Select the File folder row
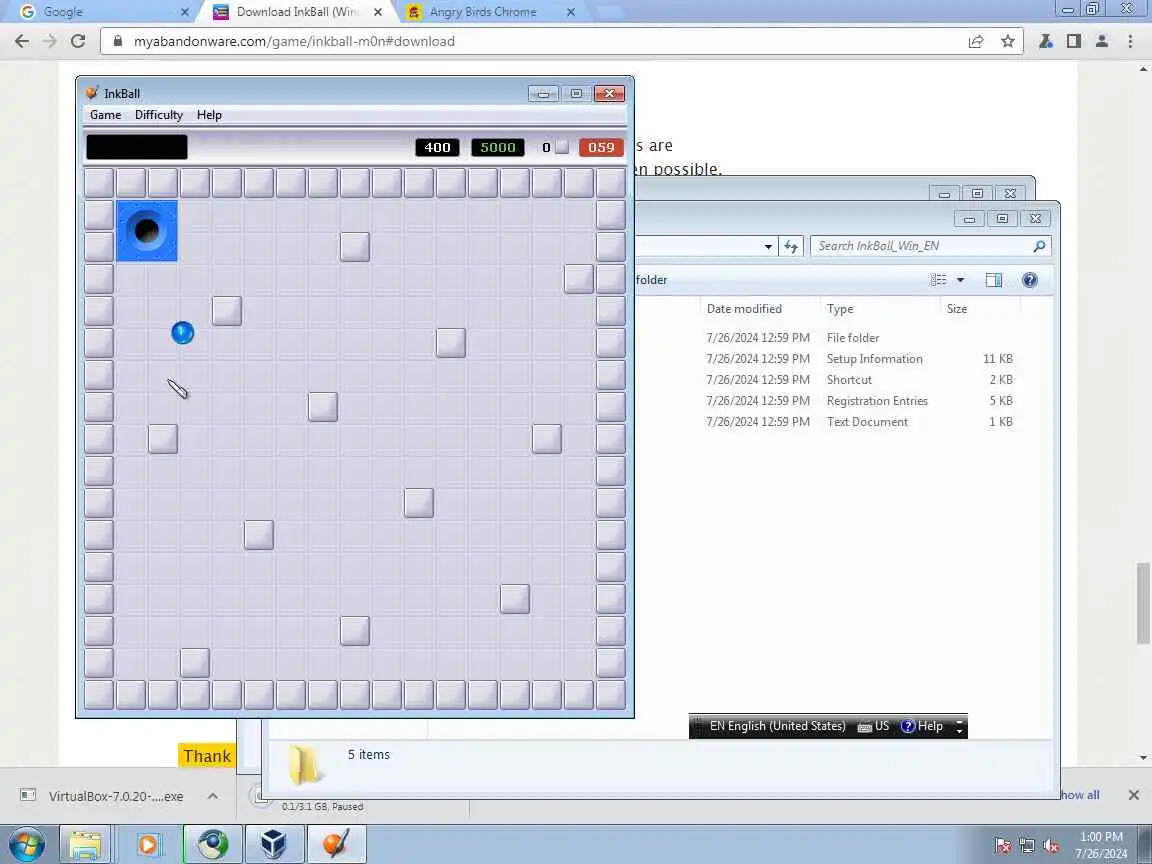 click(845, 338)
